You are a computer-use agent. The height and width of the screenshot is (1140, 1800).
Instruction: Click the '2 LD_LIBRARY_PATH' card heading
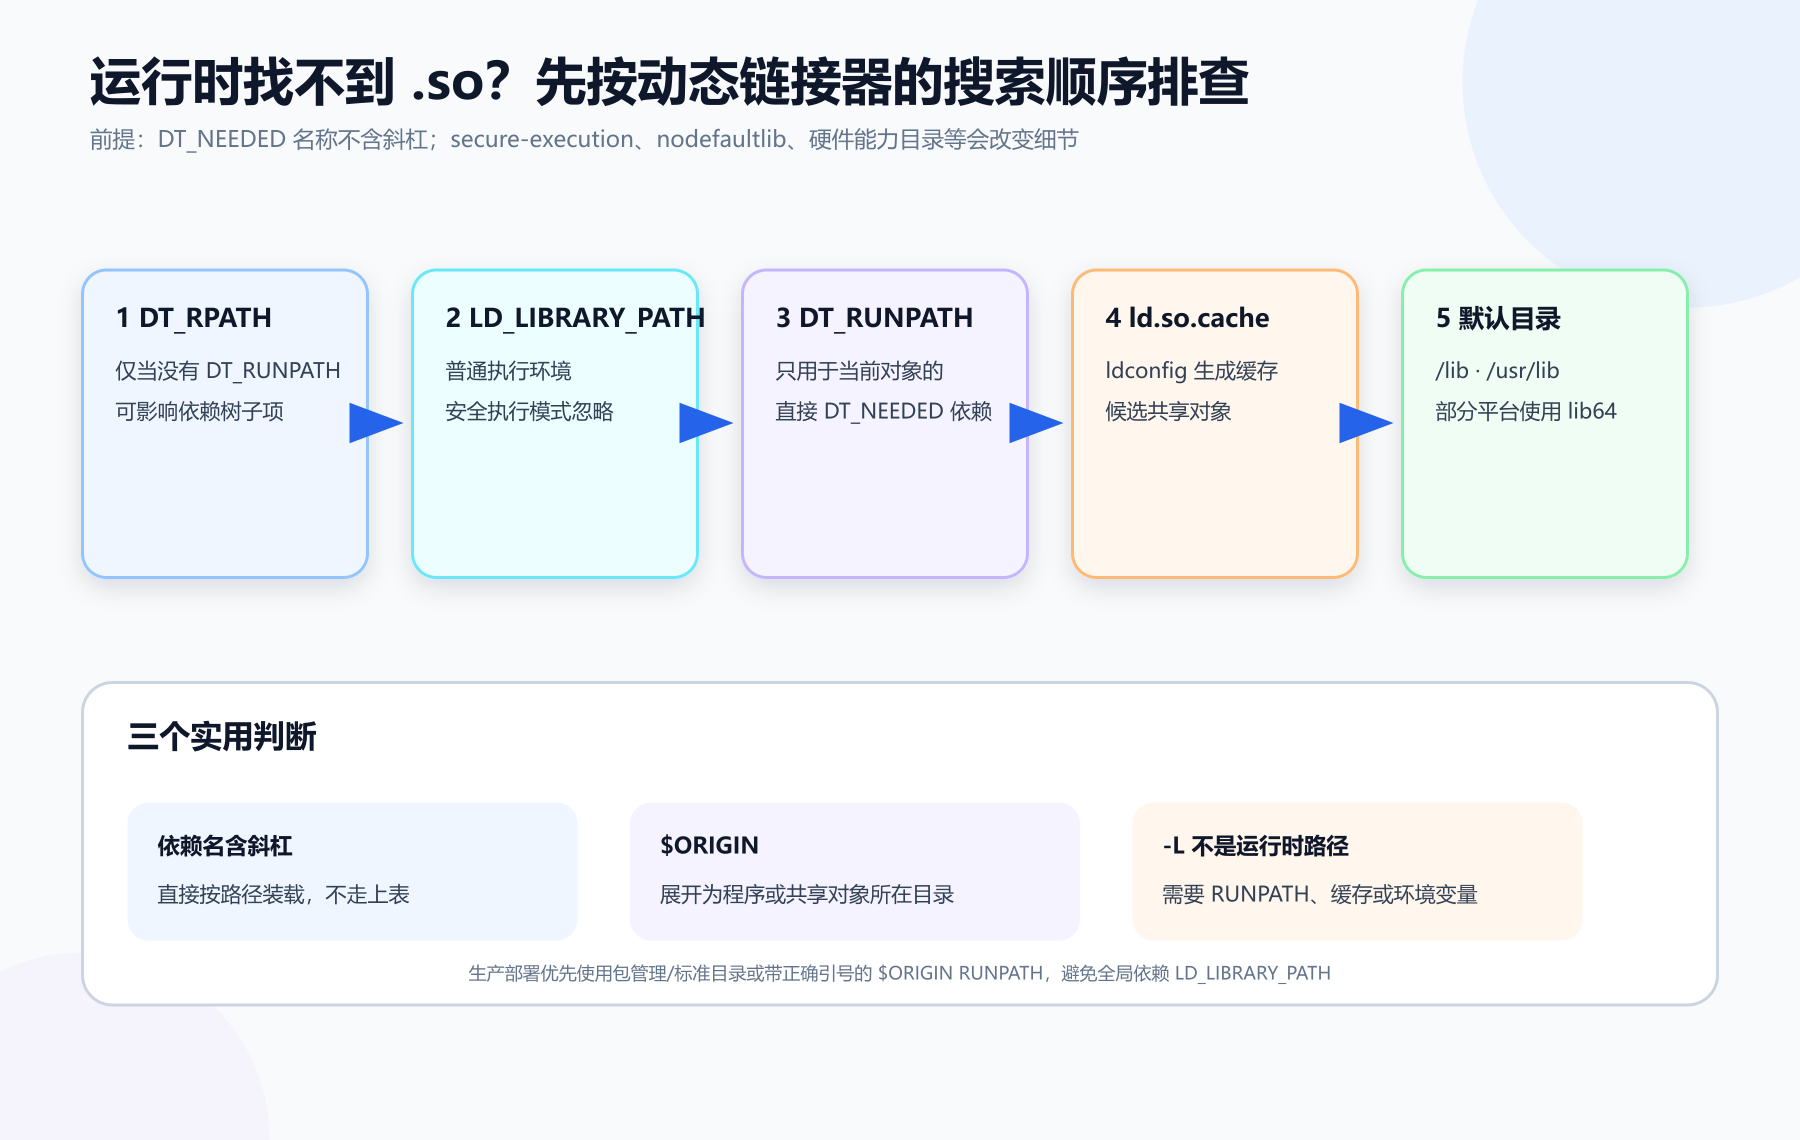point(575,318)
